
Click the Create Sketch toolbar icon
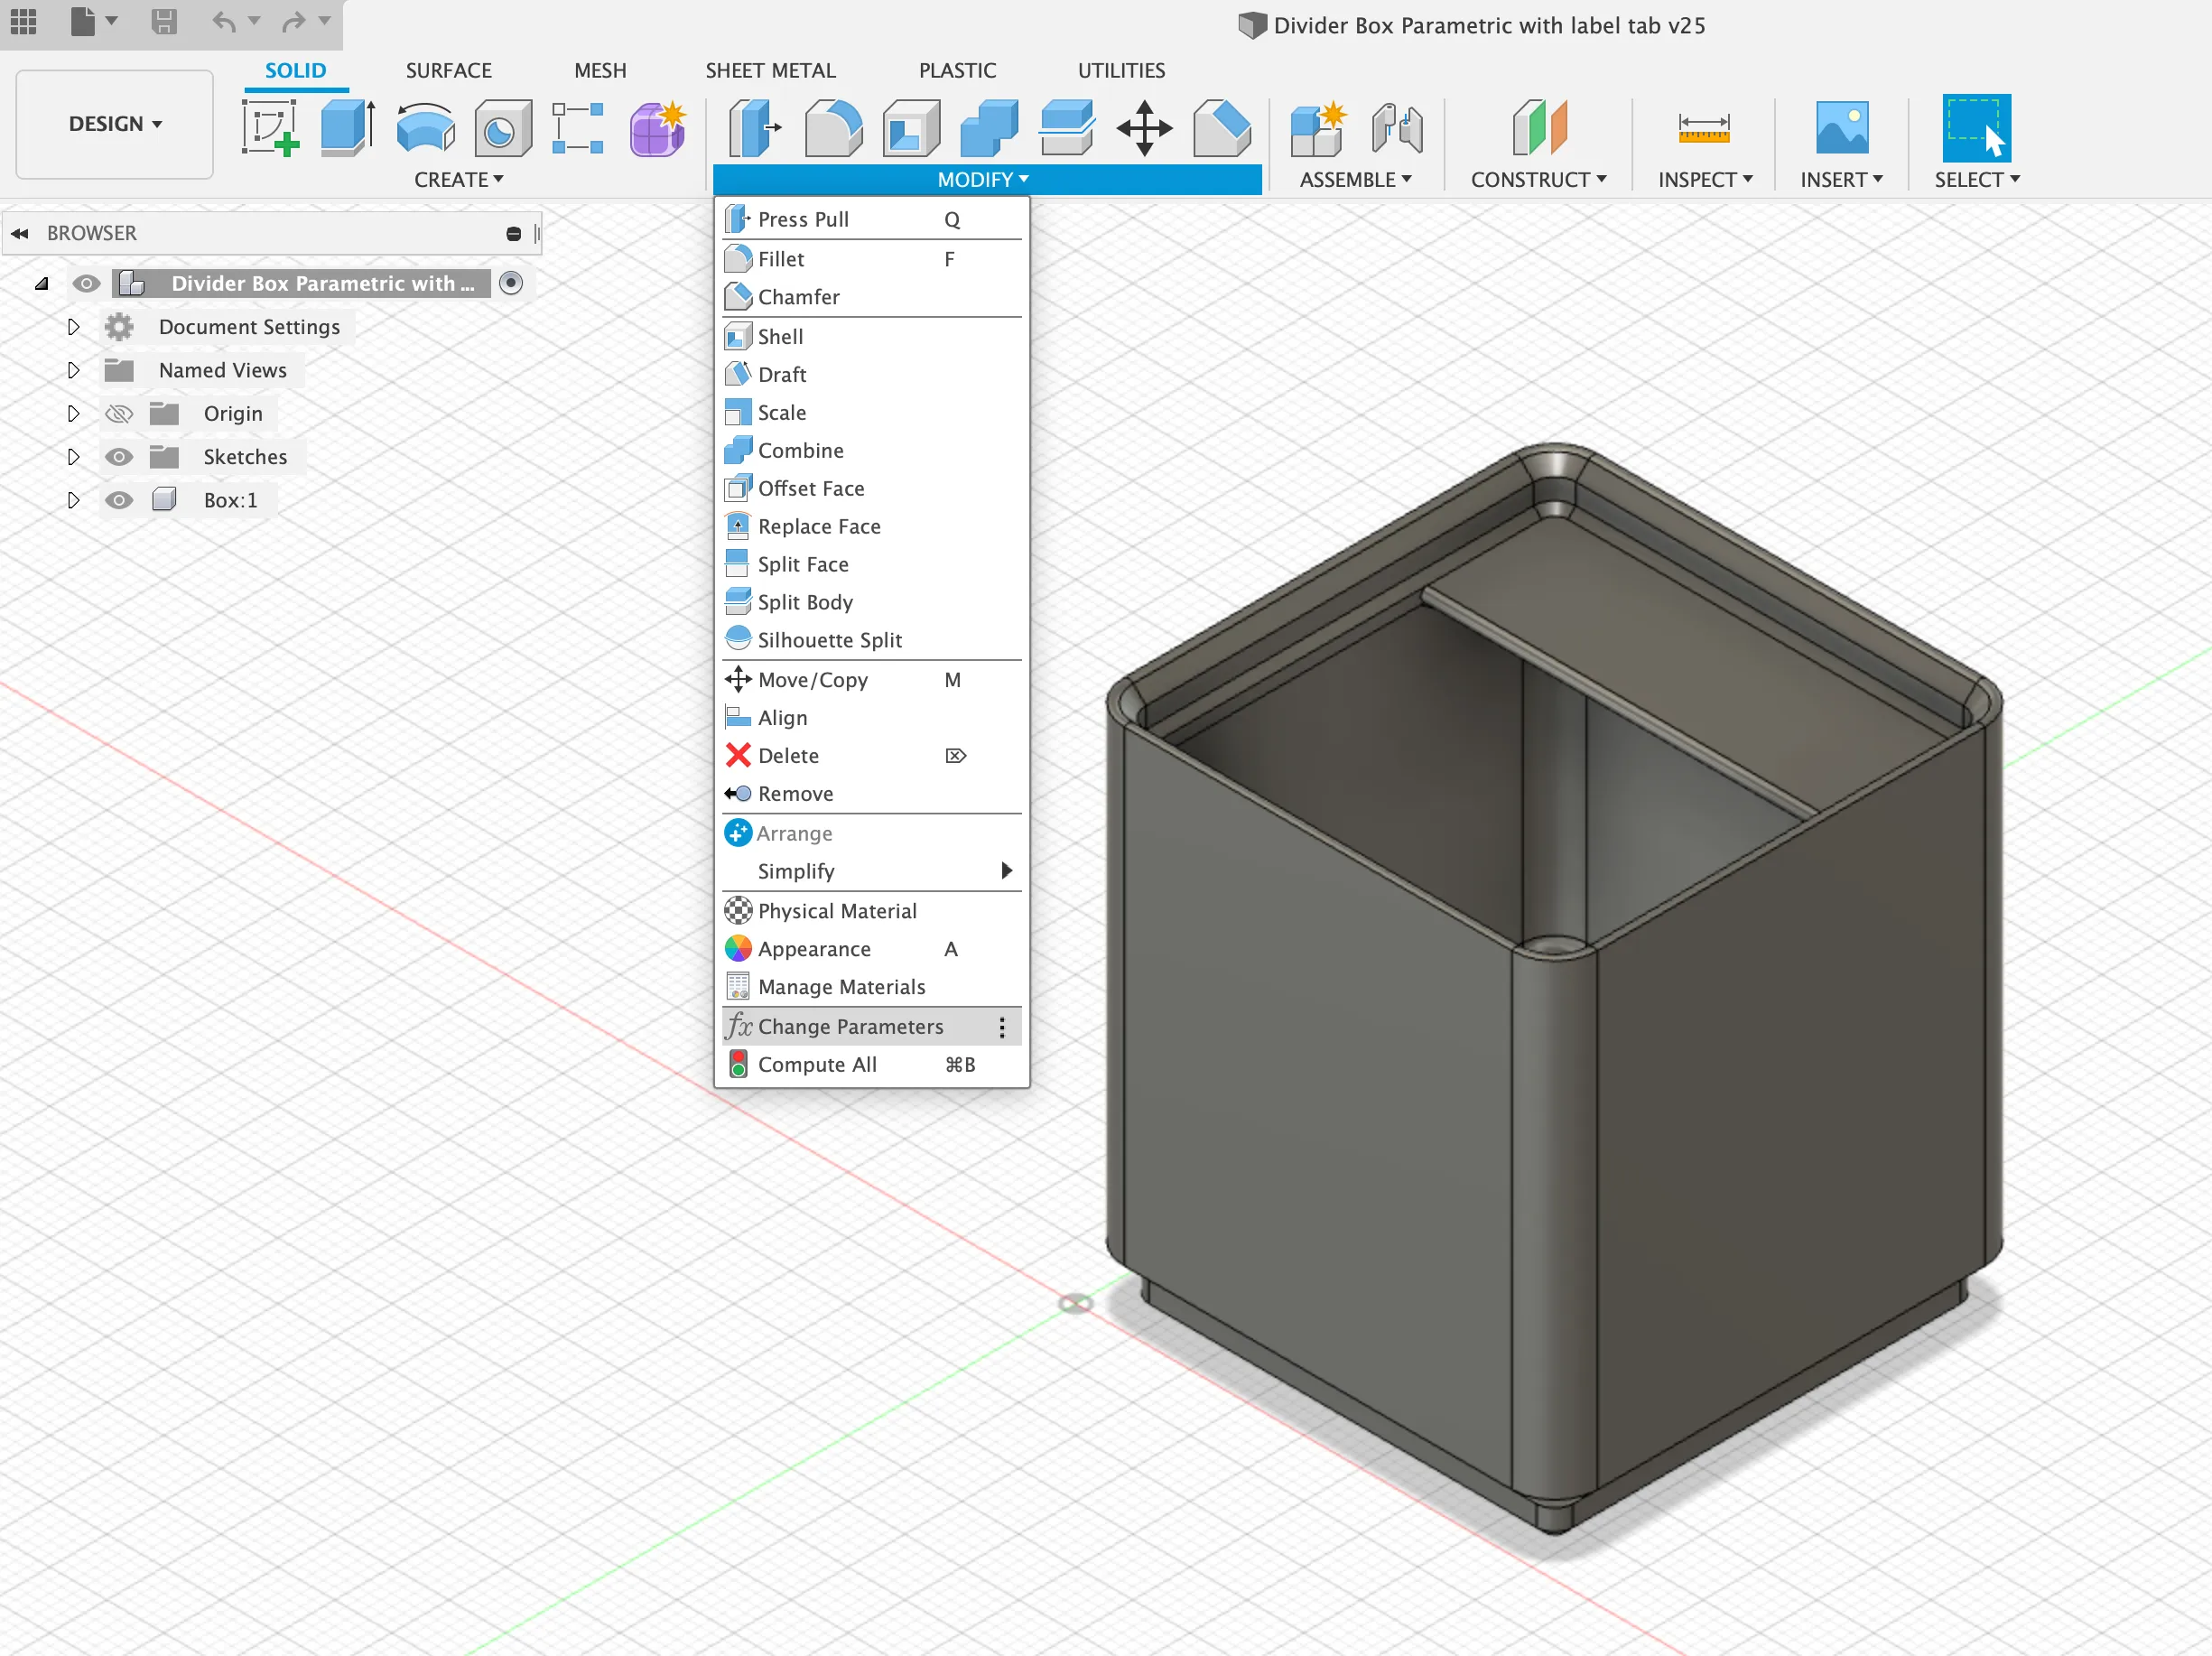click(x=270, y=128)
